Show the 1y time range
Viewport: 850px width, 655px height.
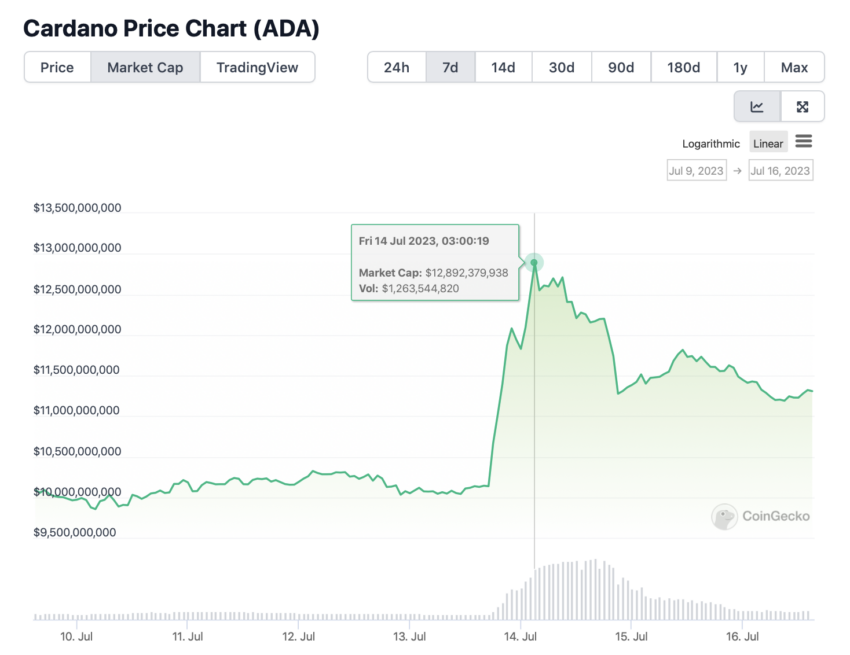point(740,67)
